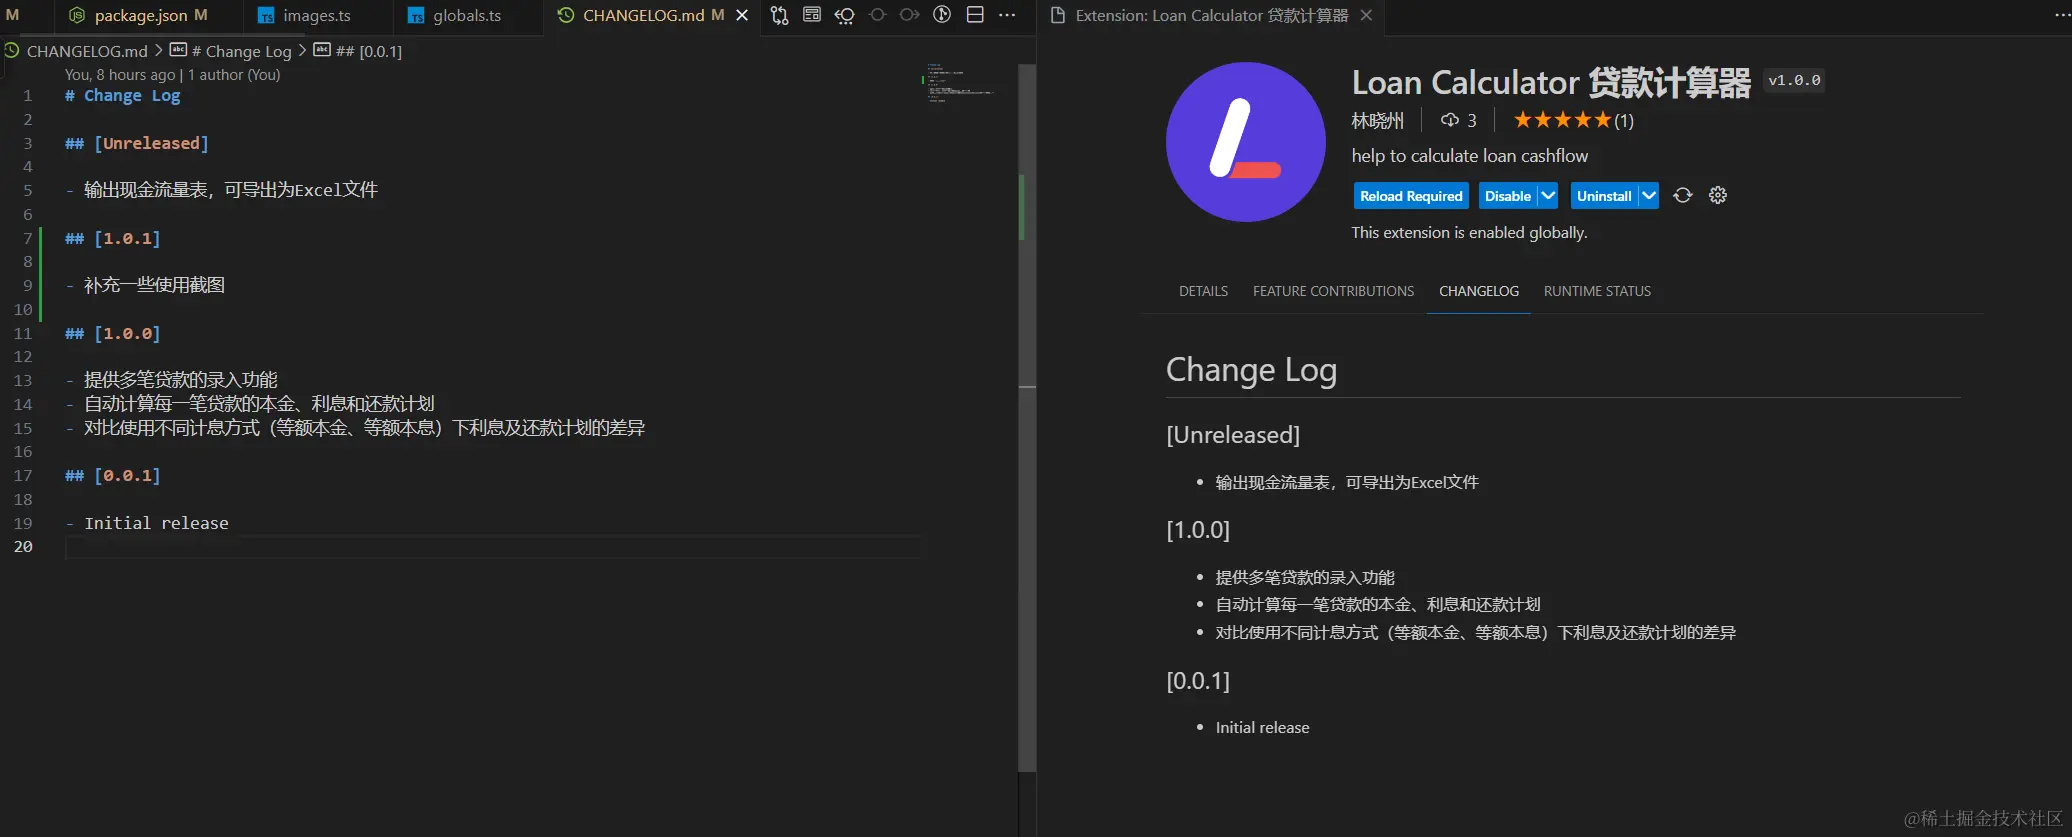Click the five-star rating
Image resolution: width=2072 pixels, height=837 pixels.
tap(1562, 120)
